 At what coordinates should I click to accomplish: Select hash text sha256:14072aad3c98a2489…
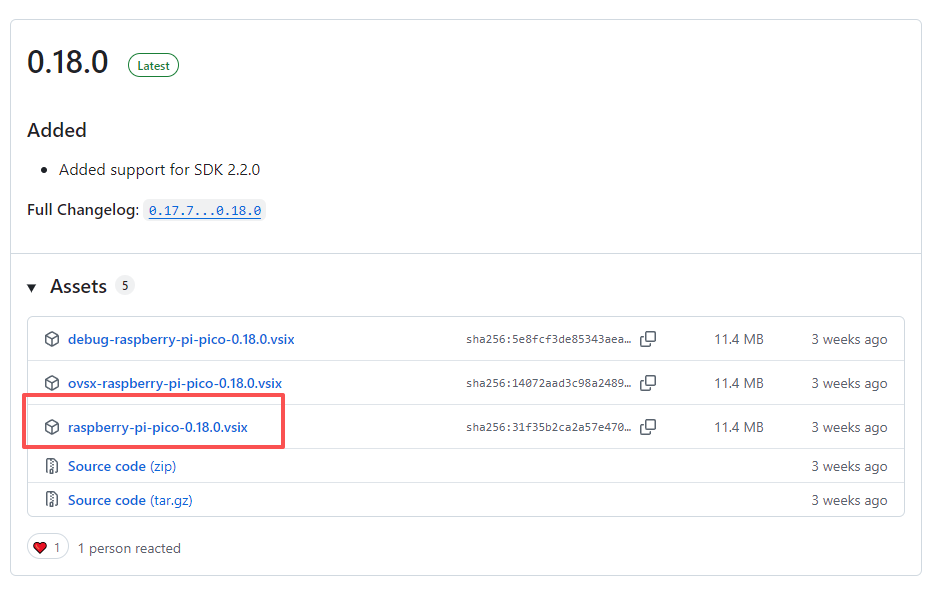549,383
